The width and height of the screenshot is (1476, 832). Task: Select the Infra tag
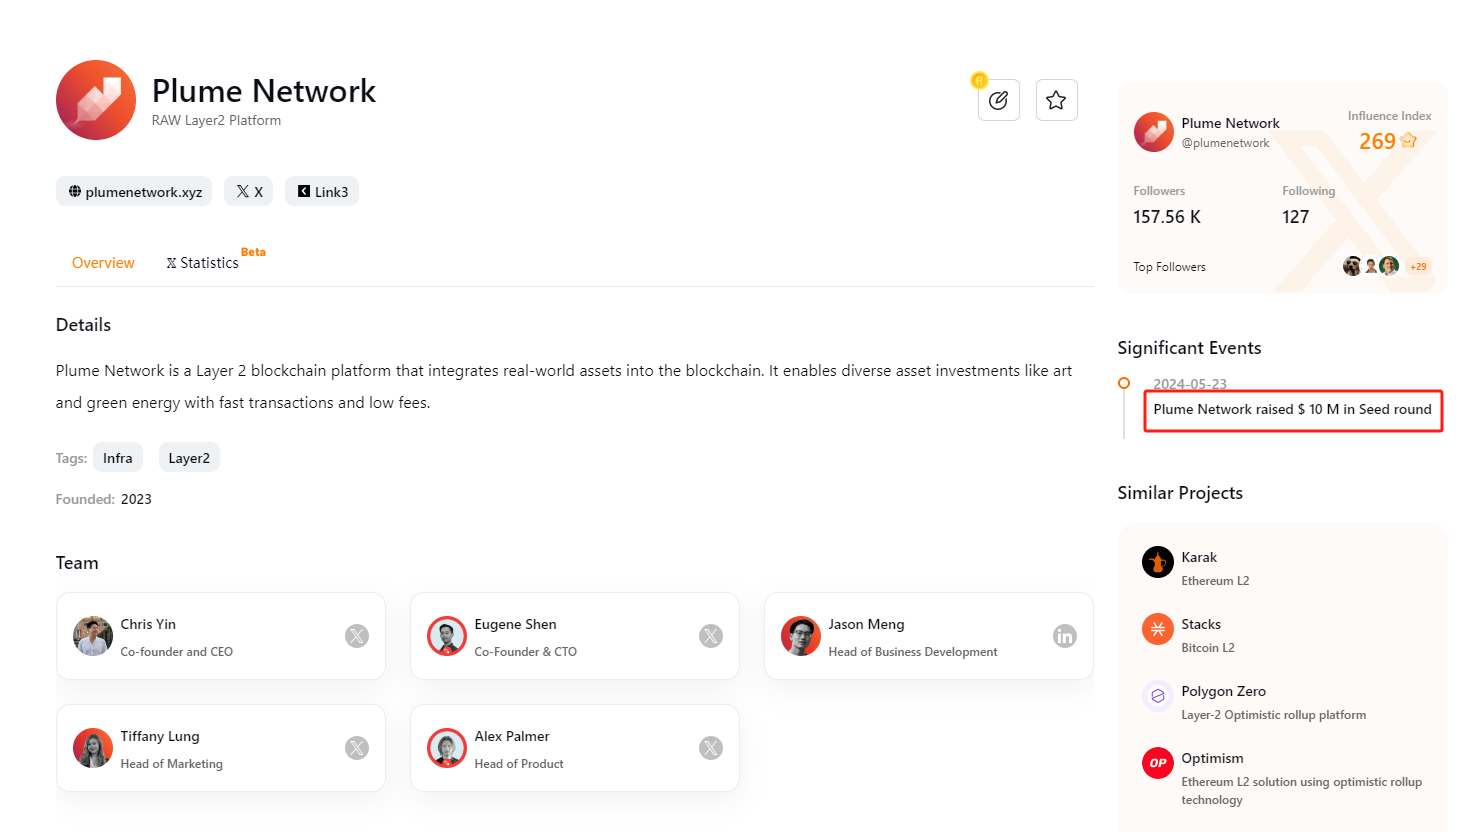point(118,458)
